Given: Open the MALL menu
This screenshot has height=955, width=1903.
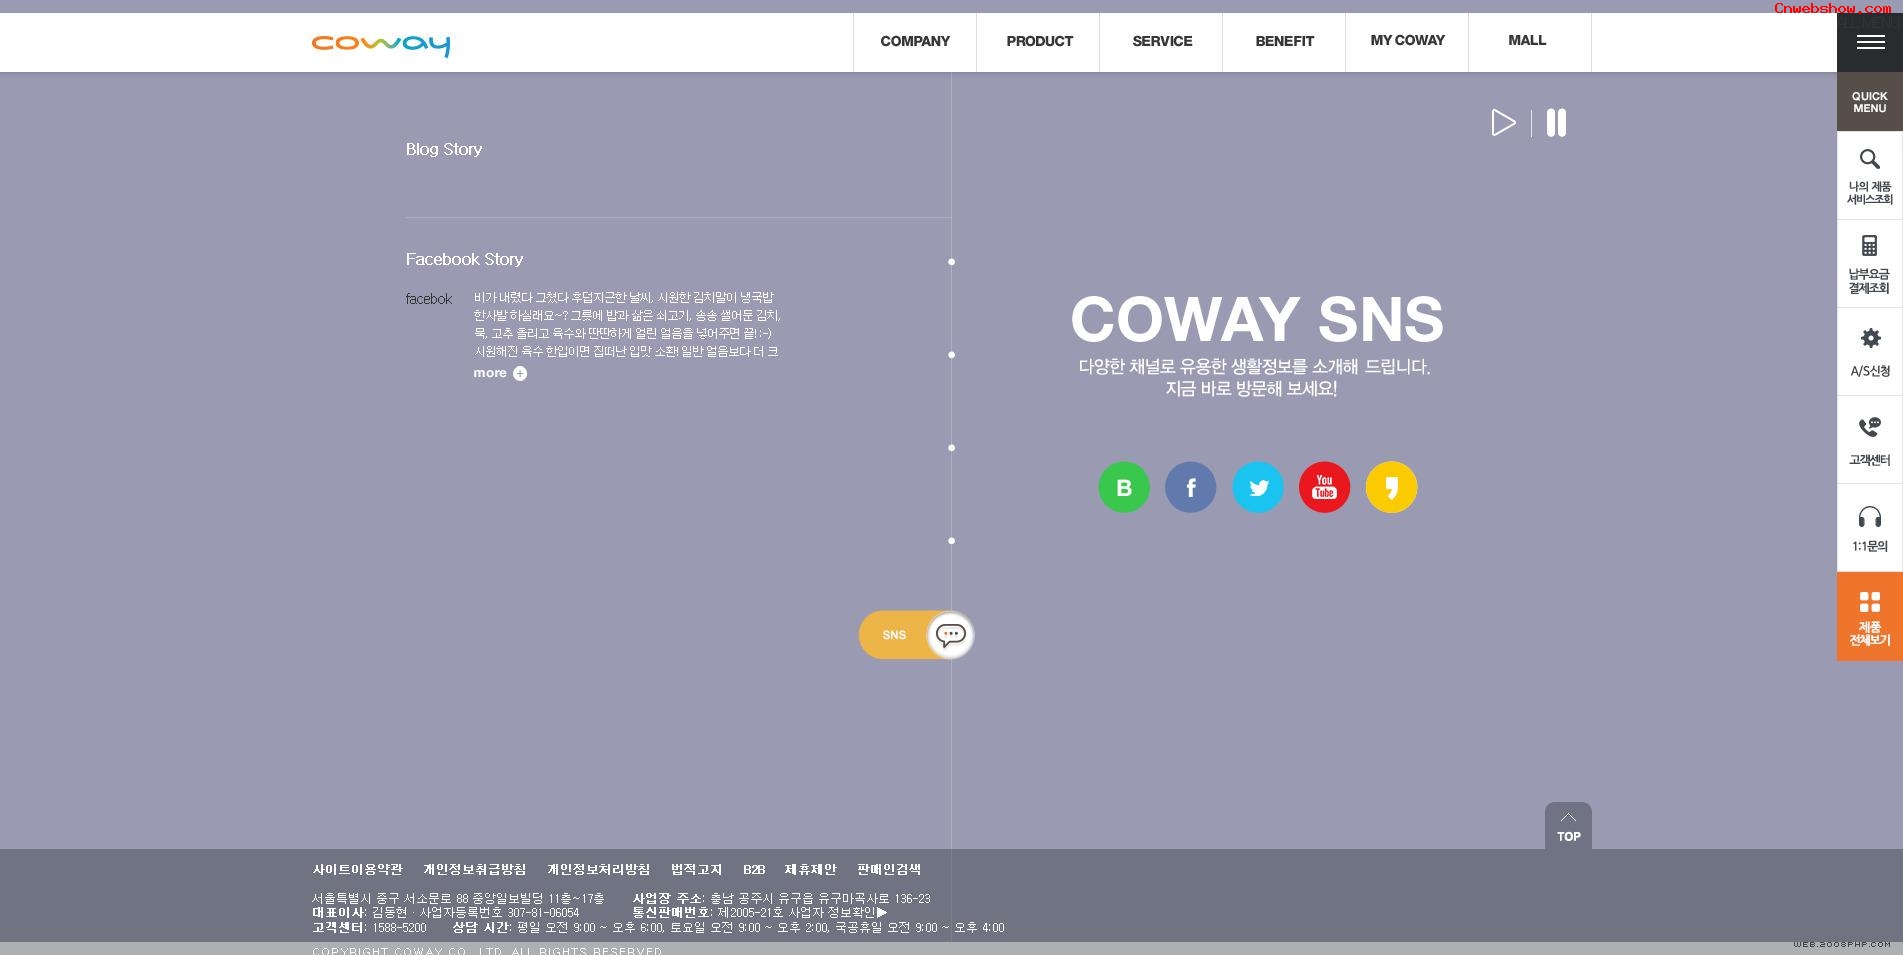Looking at the screenshot, I should [1527, 41].
